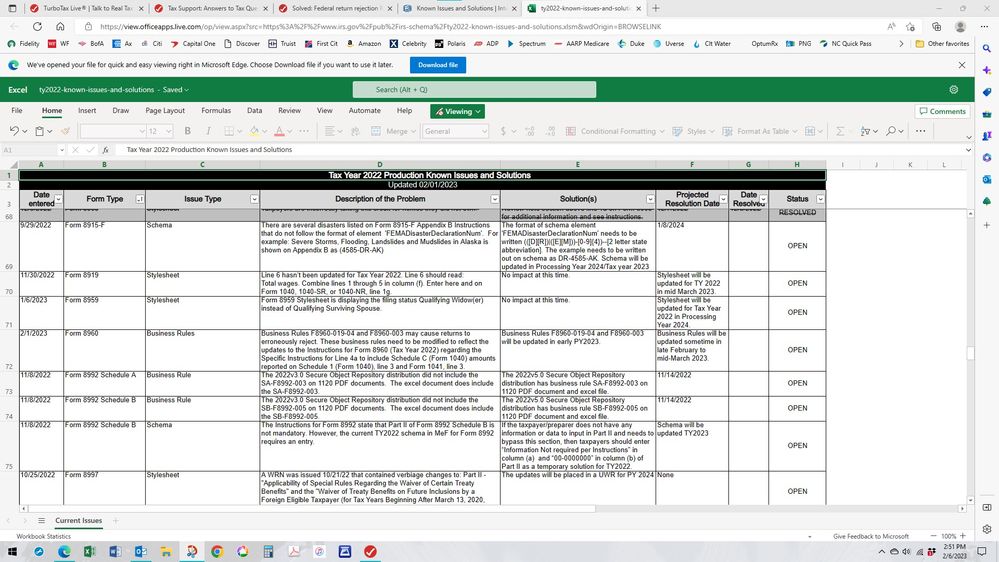Select column D header
The height and width of the screenshot is (562, 999).
point(380,164)
